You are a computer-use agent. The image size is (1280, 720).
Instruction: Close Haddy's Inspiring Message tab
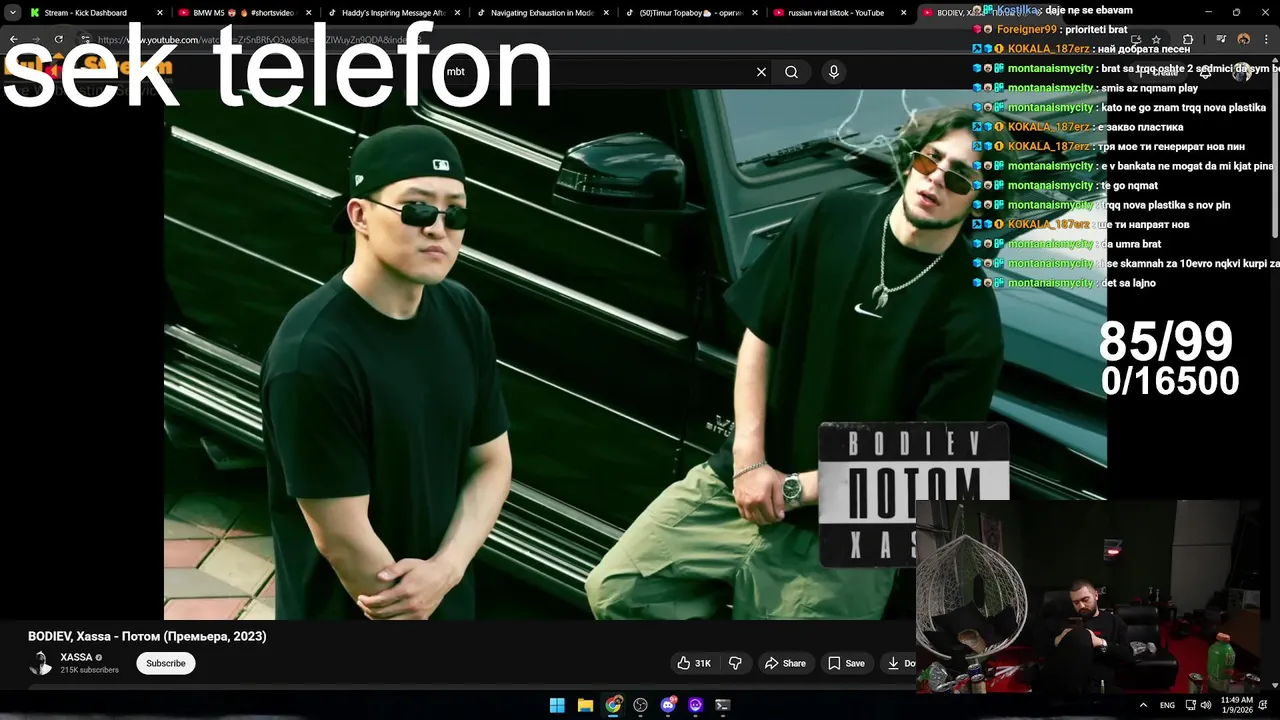pyautogui.click(x=457, y=13)
